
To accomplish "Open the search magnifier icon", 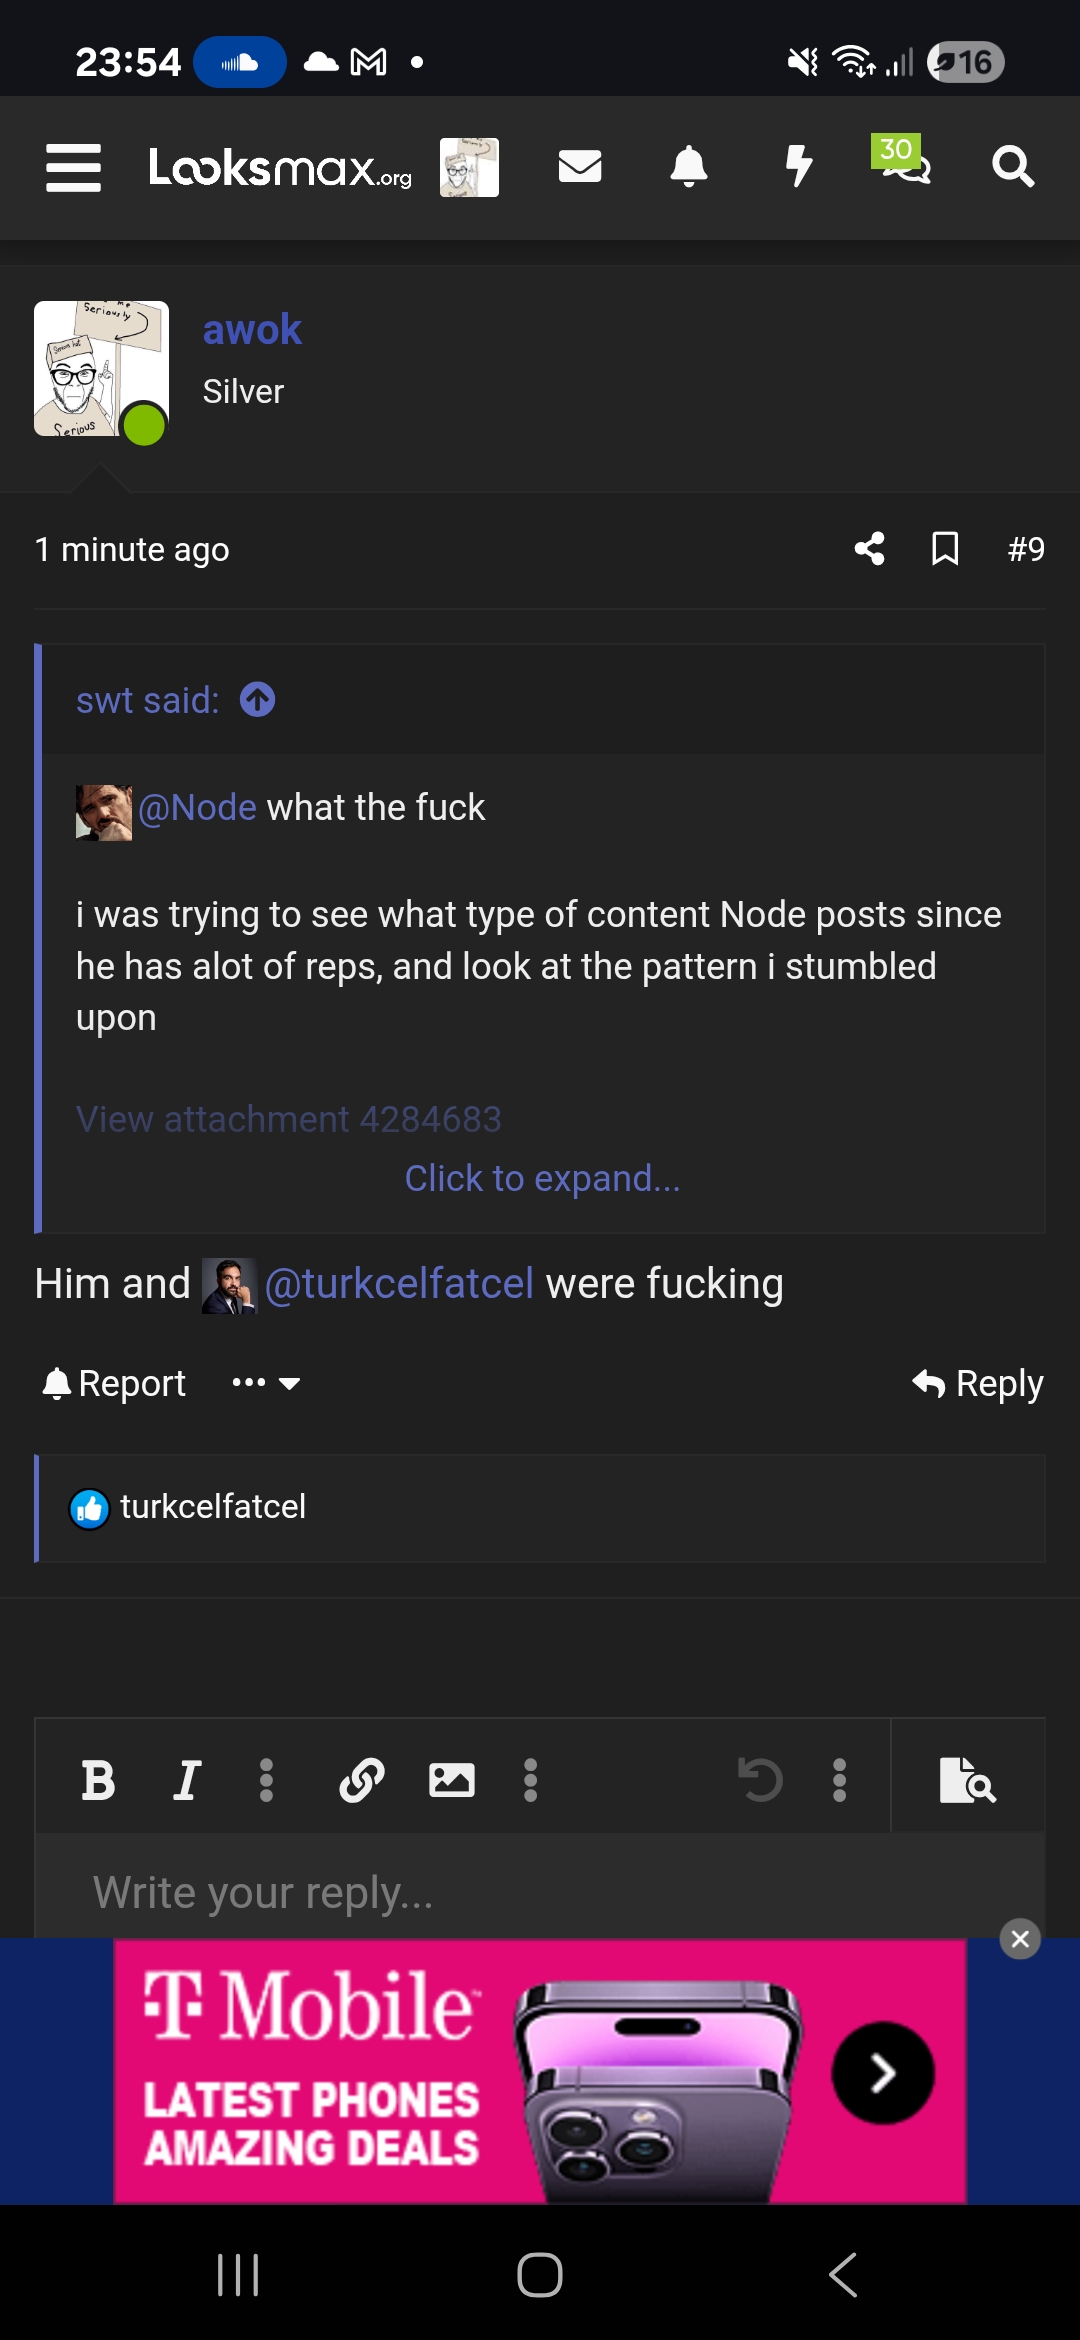I will click(x=1012, y=166).
